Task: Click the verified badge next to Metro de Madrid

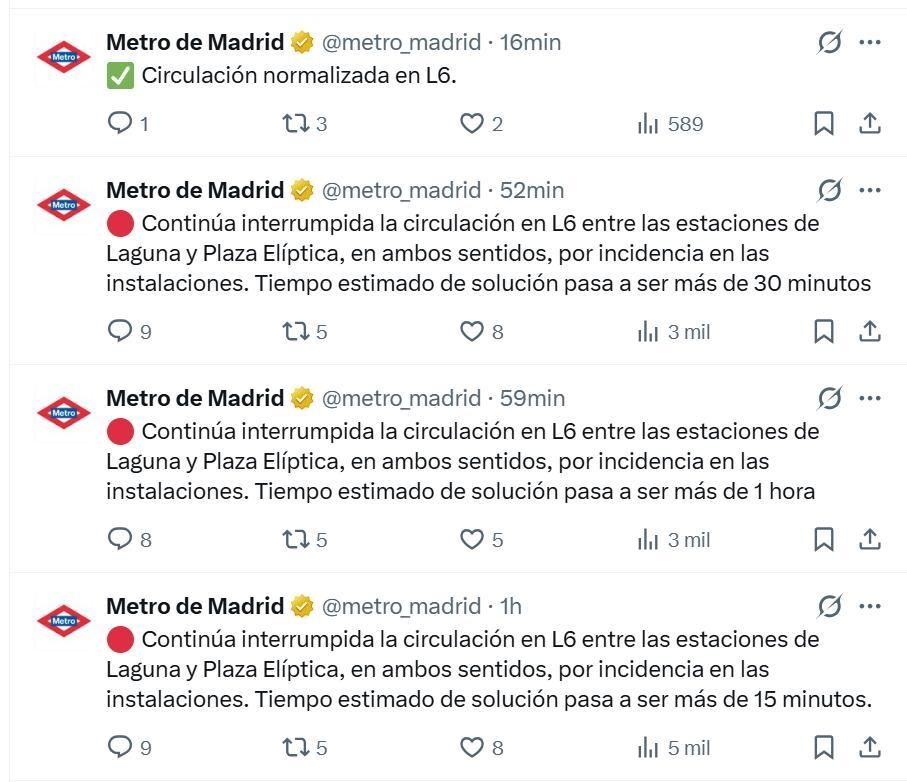Action: [x=299, y=42]
